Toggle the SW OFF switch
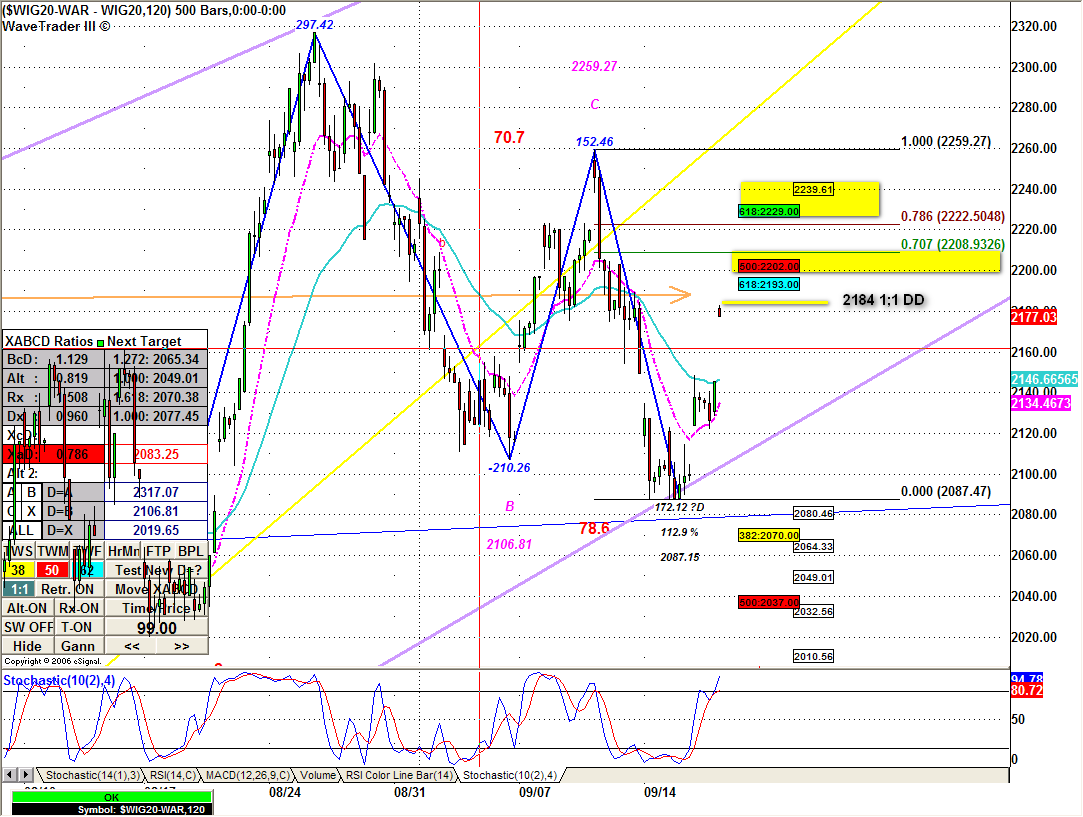 (27, 627)
